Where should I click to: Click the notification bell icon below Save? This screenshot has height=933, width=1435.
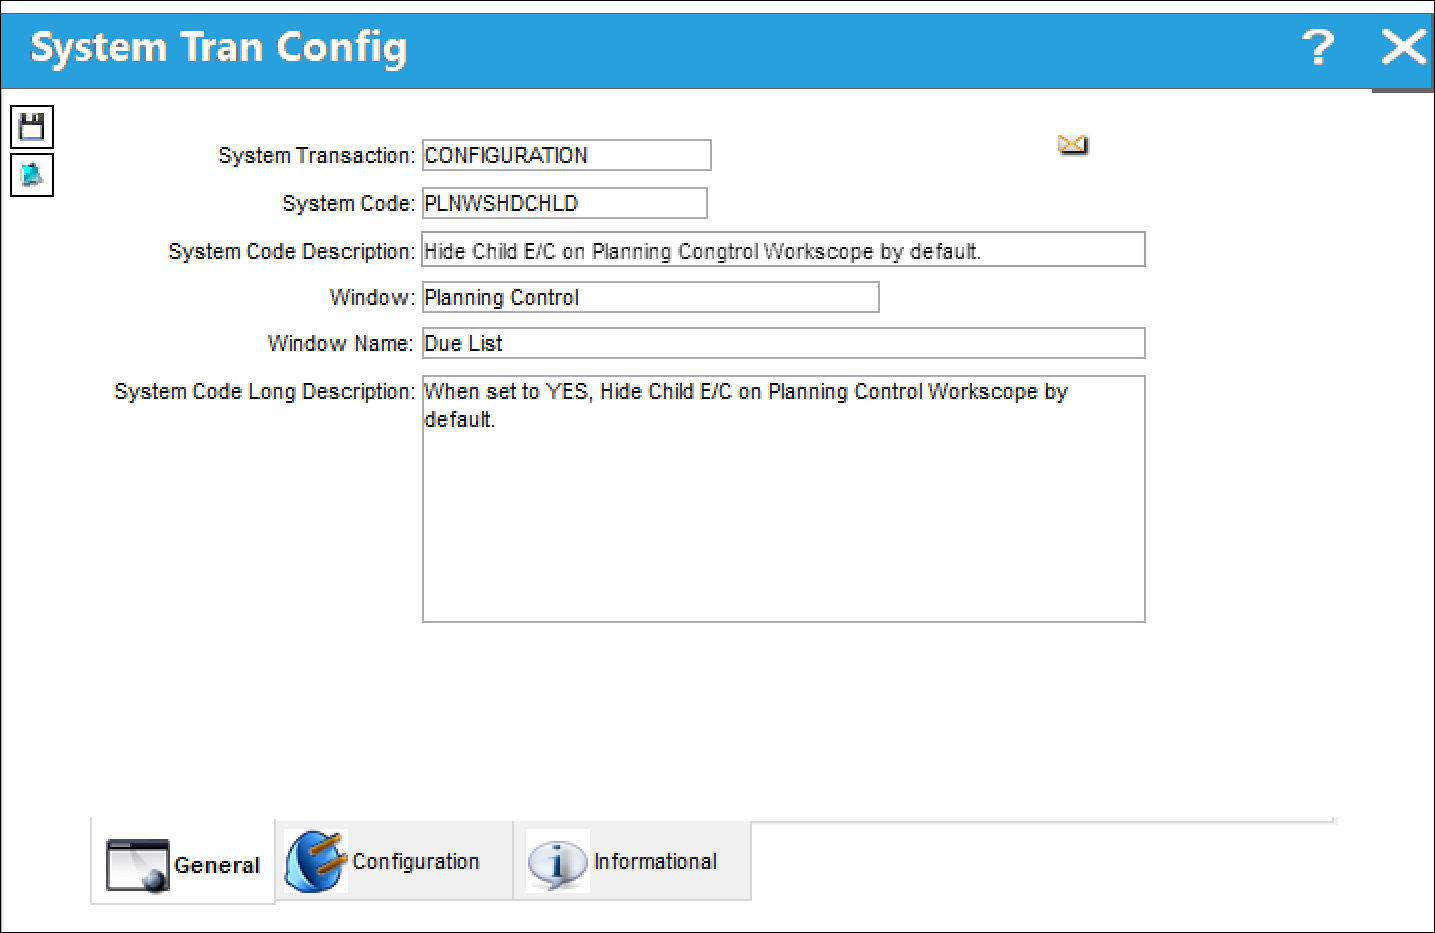click(32, 175)
